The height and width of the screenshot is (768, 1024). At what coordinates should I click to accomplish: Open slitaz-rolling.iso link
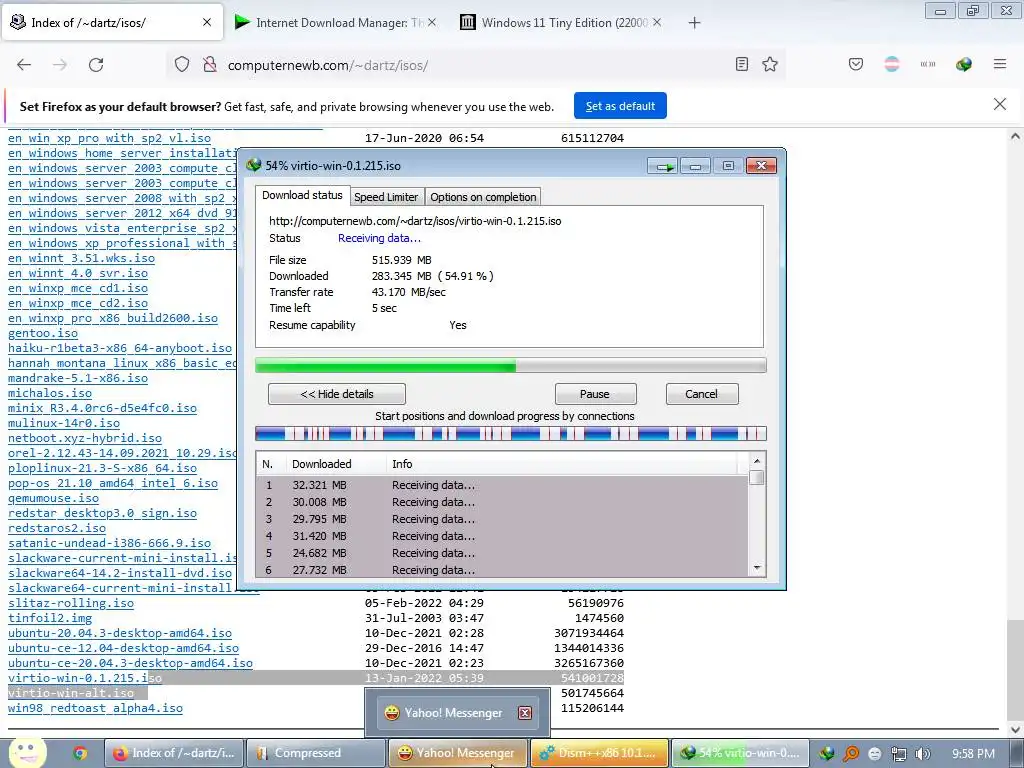[x=71, y=603]
